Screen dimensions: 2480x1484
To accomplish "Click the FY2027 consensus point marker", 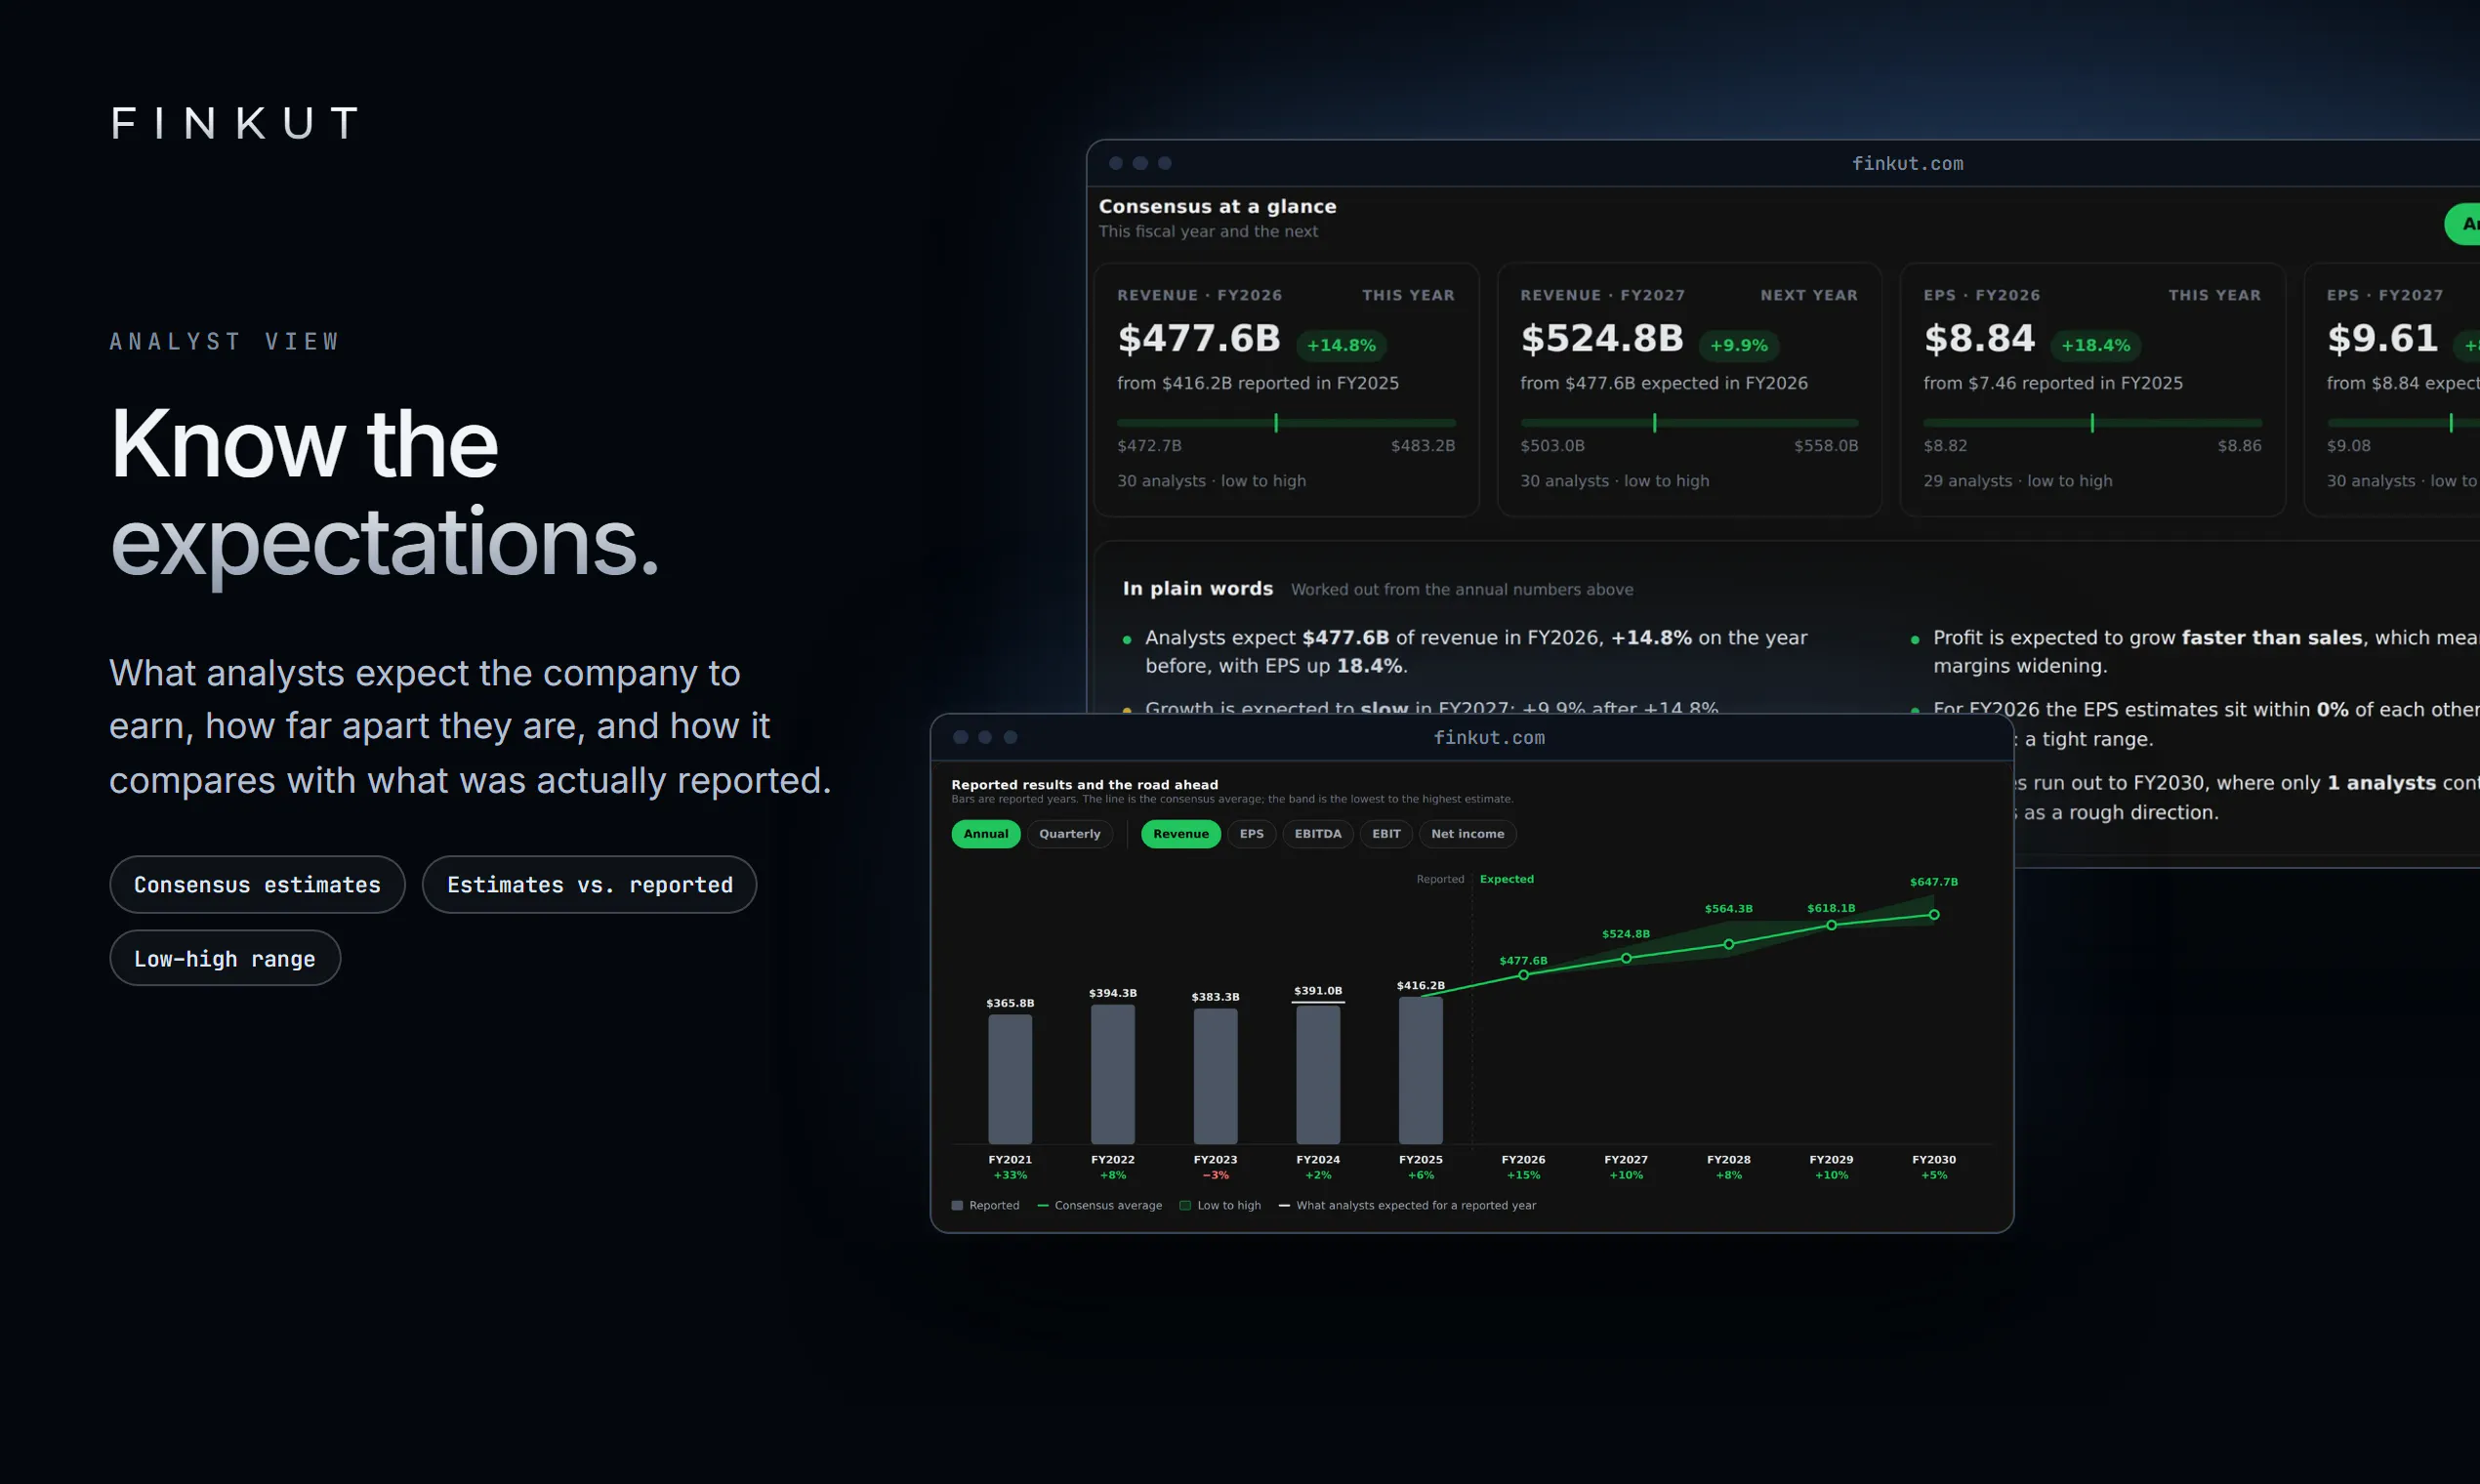I will point(1626,958).
